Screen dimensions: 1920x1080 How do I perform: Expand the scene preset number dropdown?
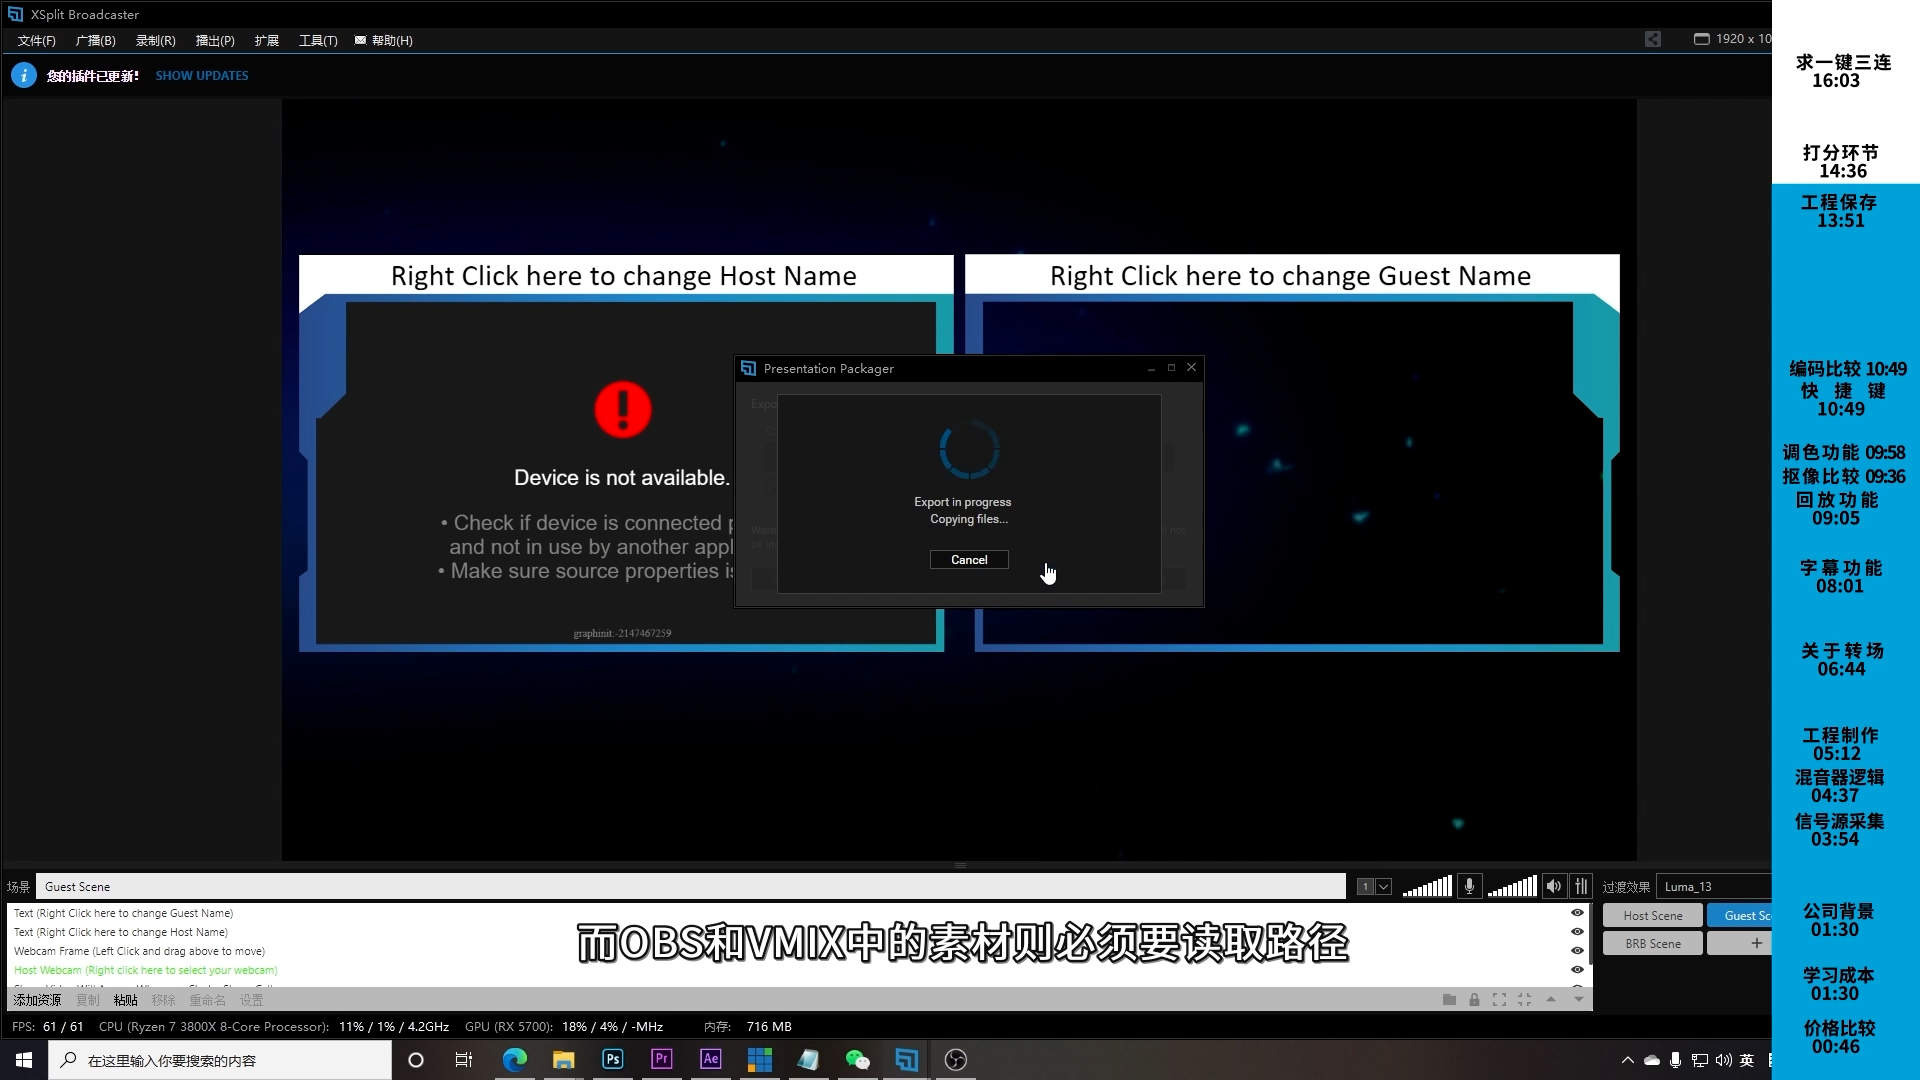click(1381, 886)
